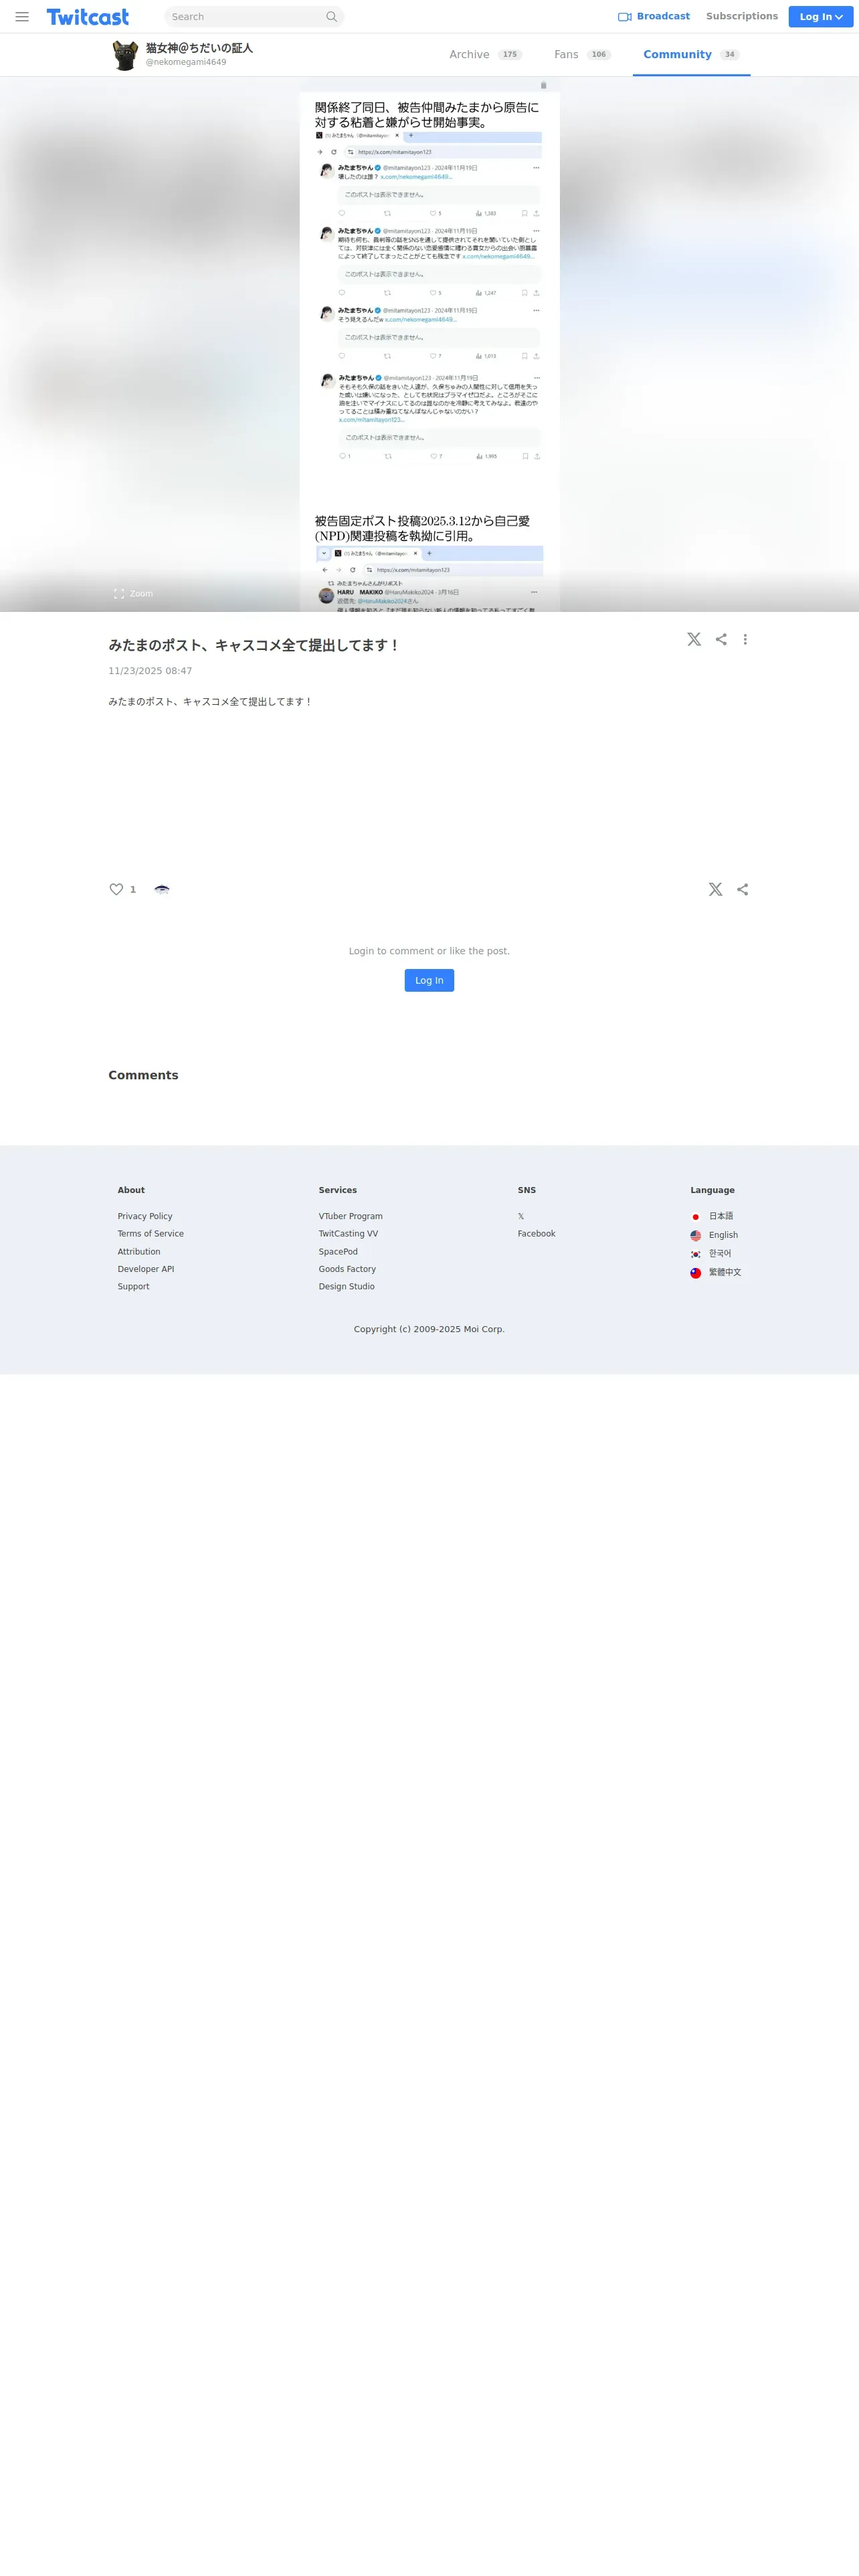Image resolution: width=859 pixels, height=2576 pixels.
Task: Click the blue Log In button under comments prompt
Action: 429,980
